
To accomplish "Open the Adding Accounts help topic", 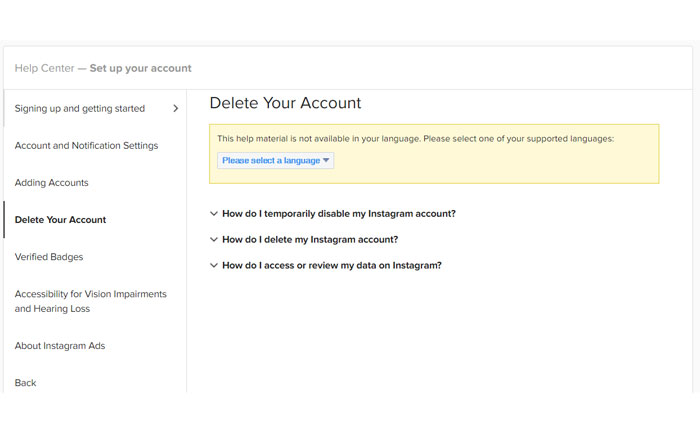I will point(52,182).
